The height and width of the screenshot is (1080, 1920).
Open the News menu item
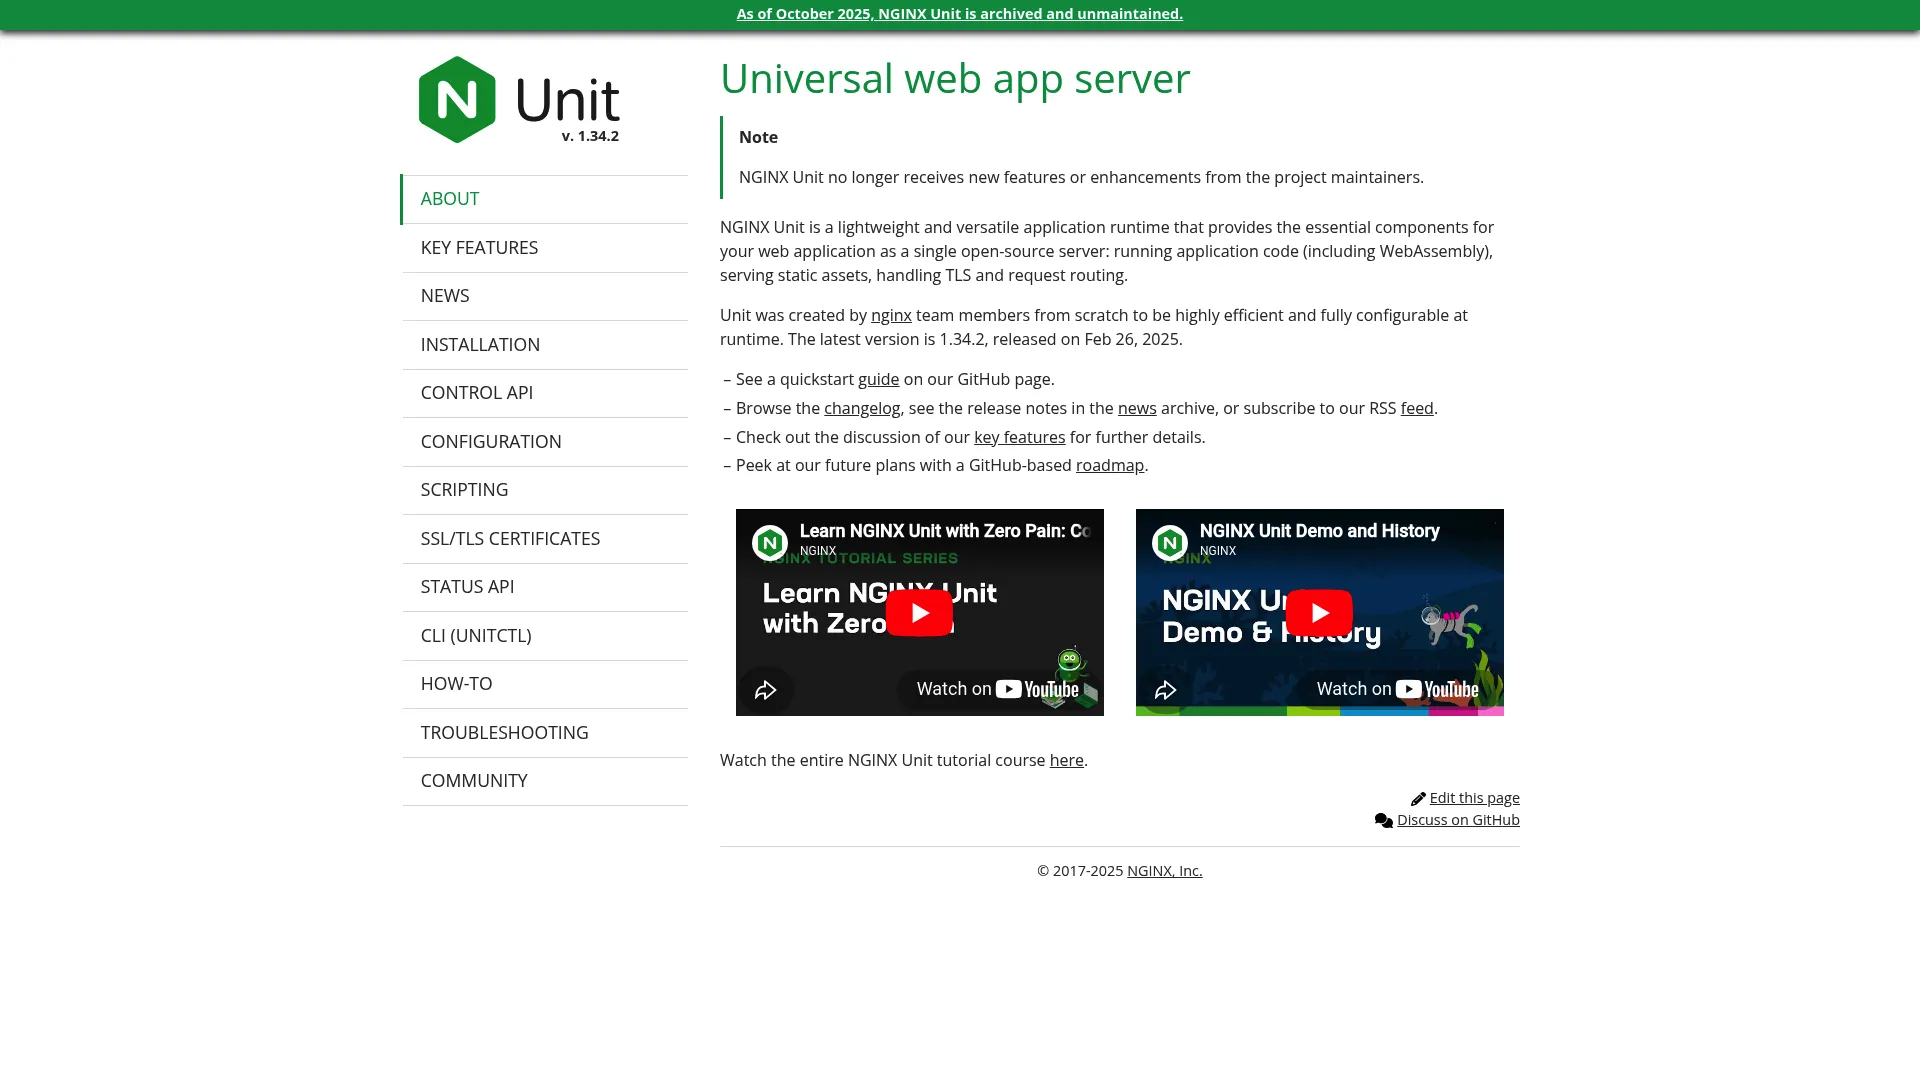pos(545,296)
